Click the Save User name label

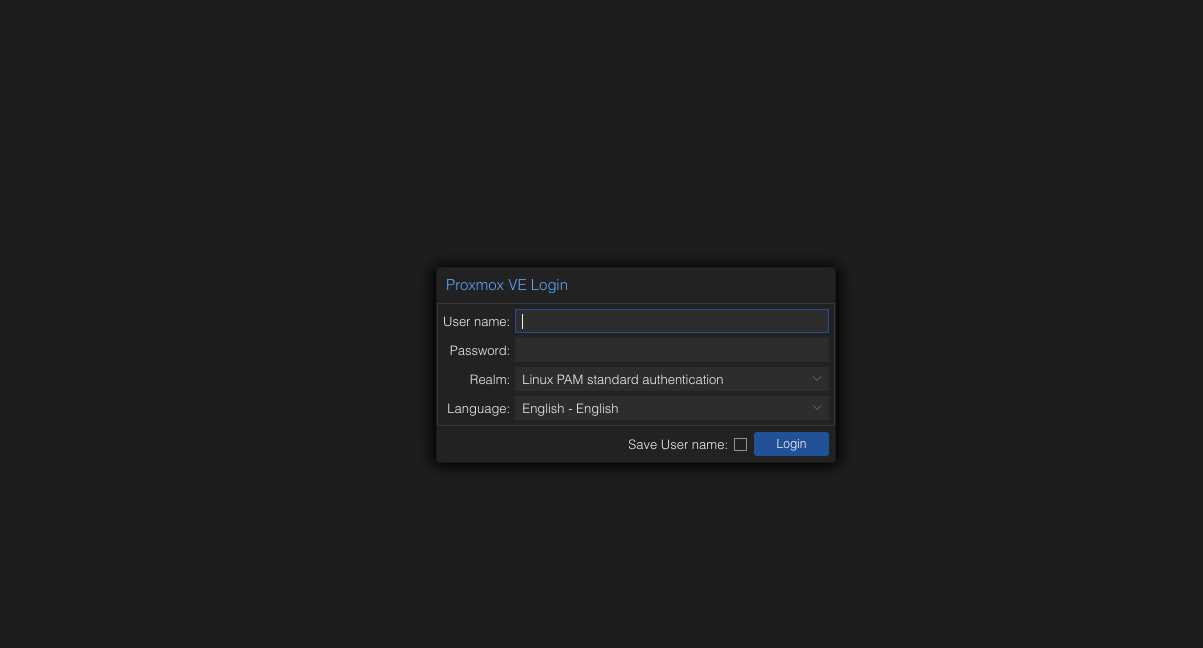coord(678,445)
